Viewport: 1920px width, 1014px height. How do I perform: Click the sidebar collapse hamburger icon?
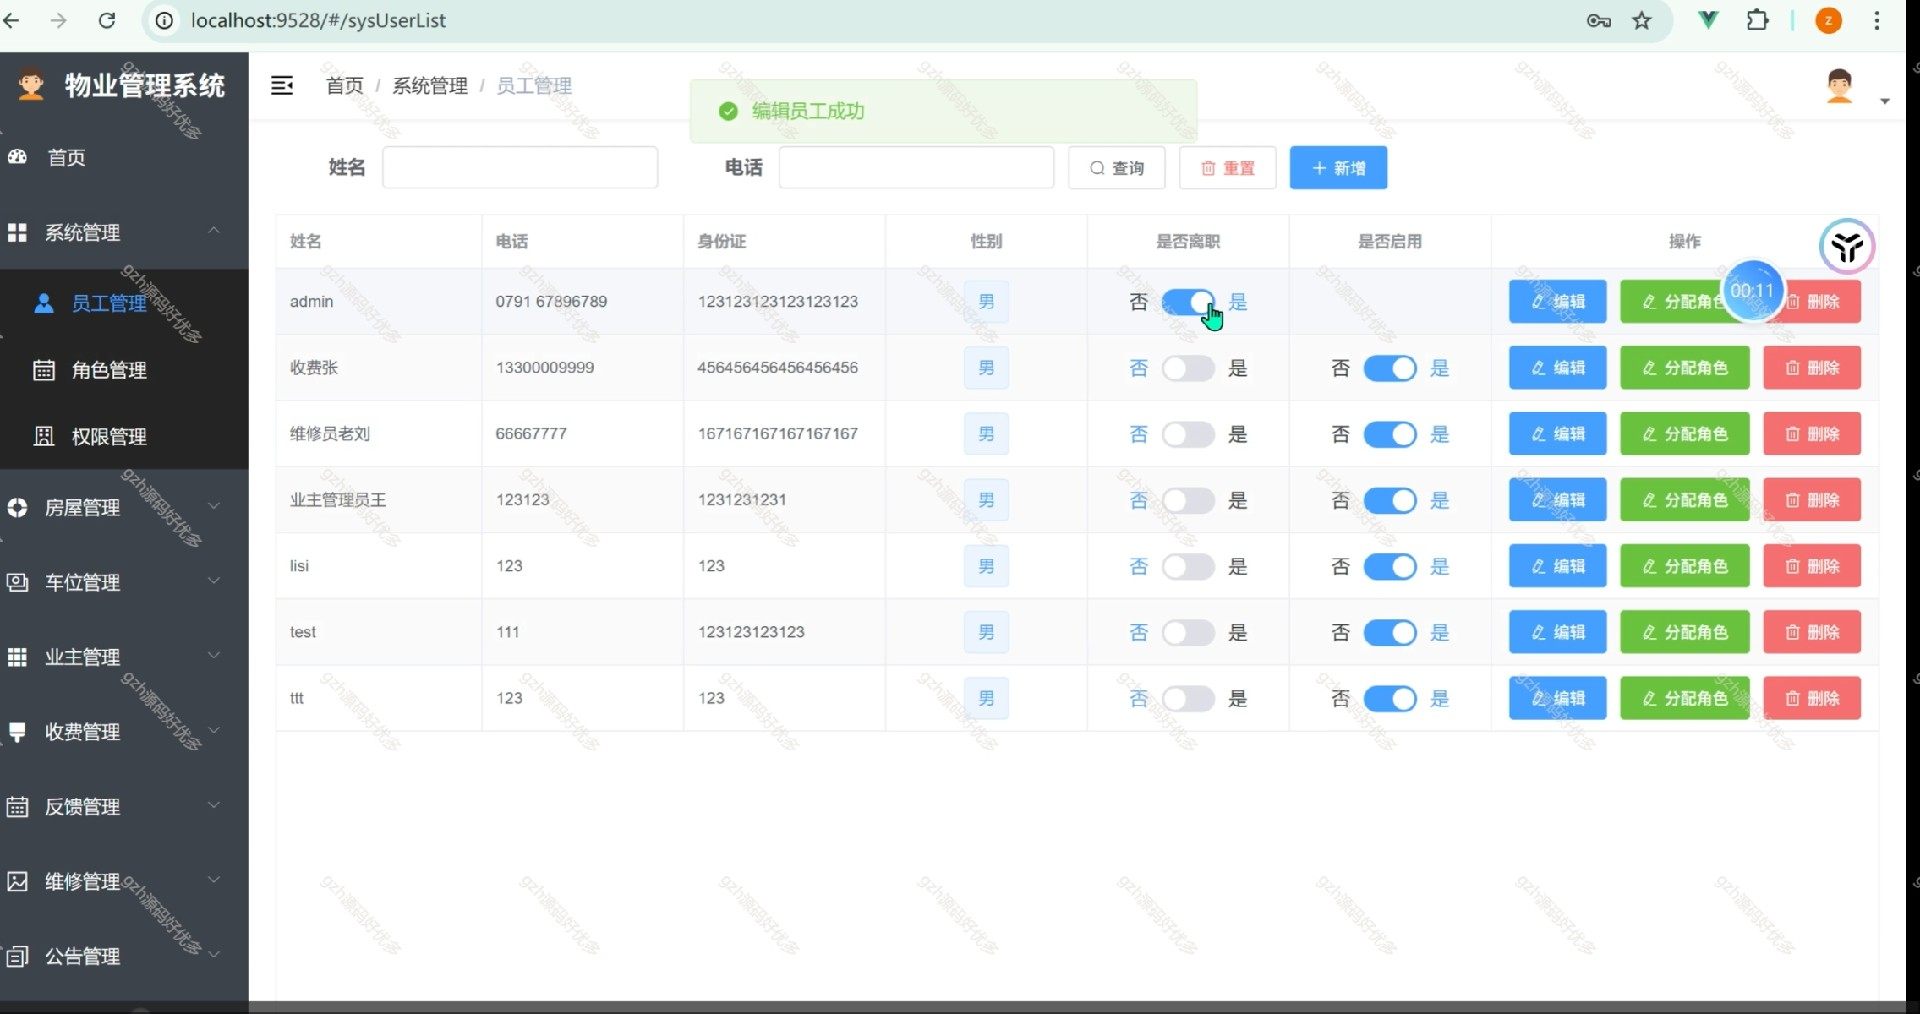click(282, 86)
